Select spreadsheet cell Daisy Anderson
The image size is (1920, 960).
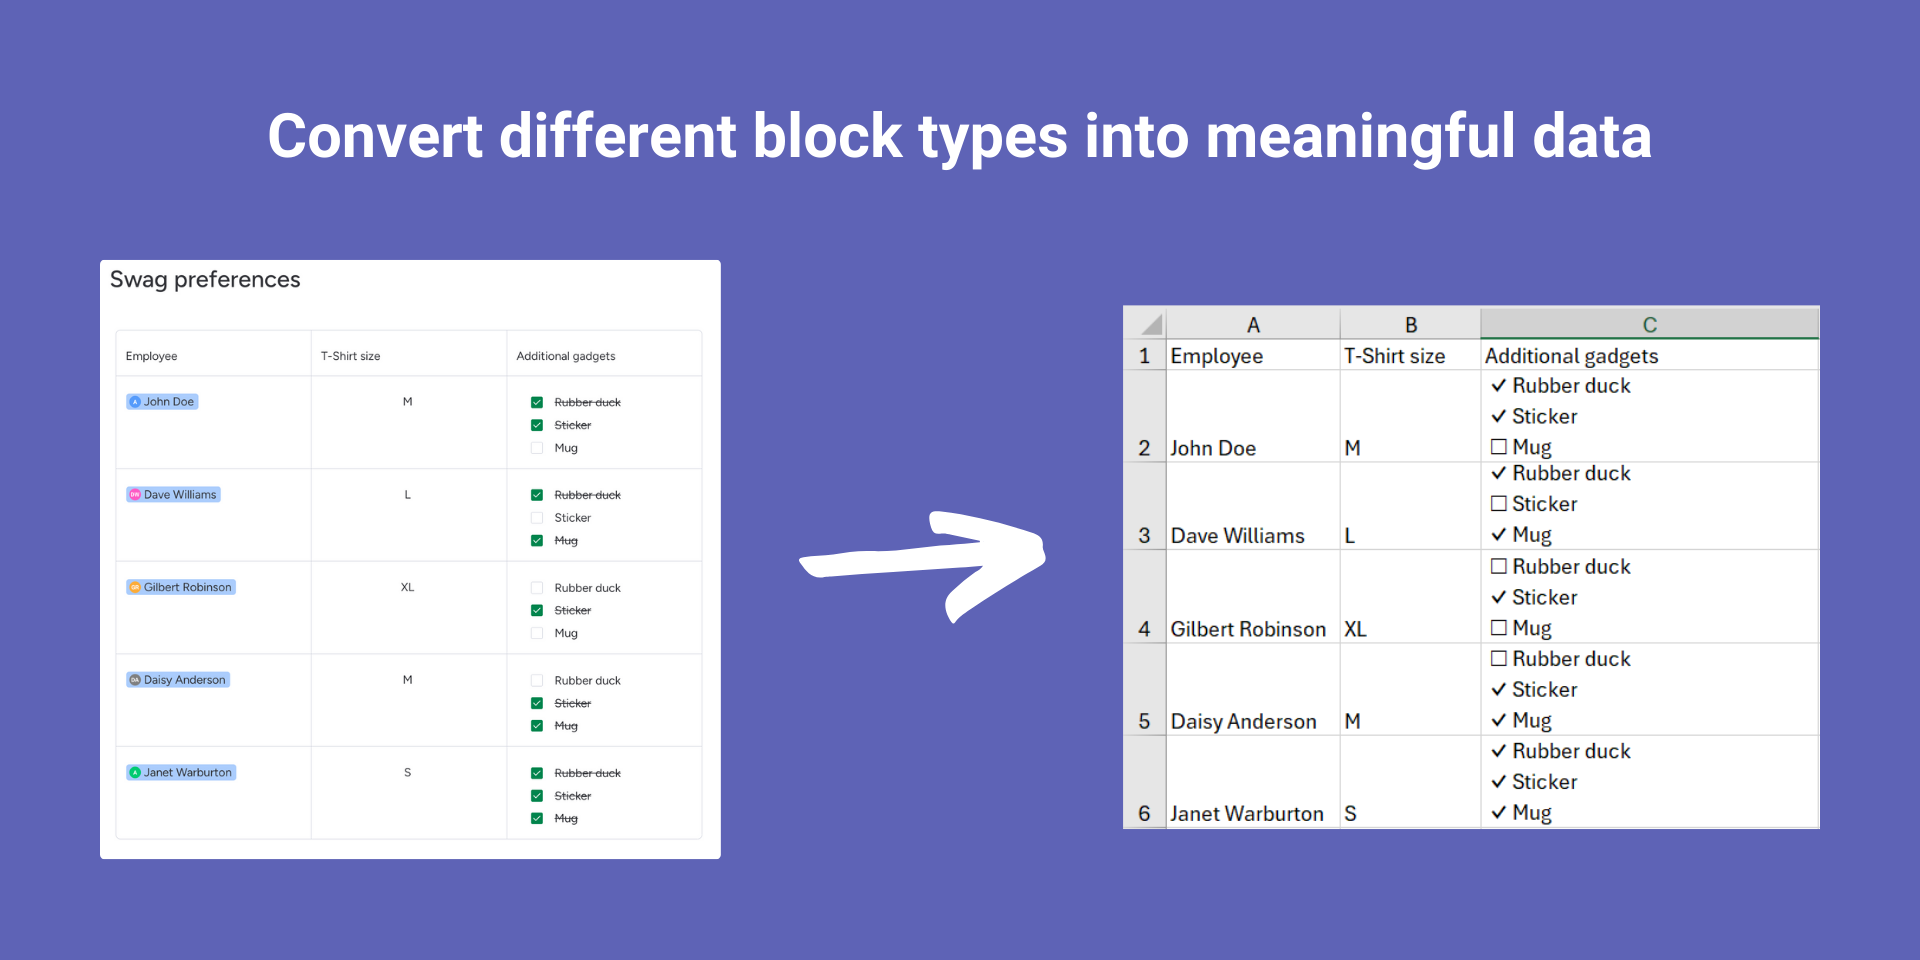pos(1253,690)
